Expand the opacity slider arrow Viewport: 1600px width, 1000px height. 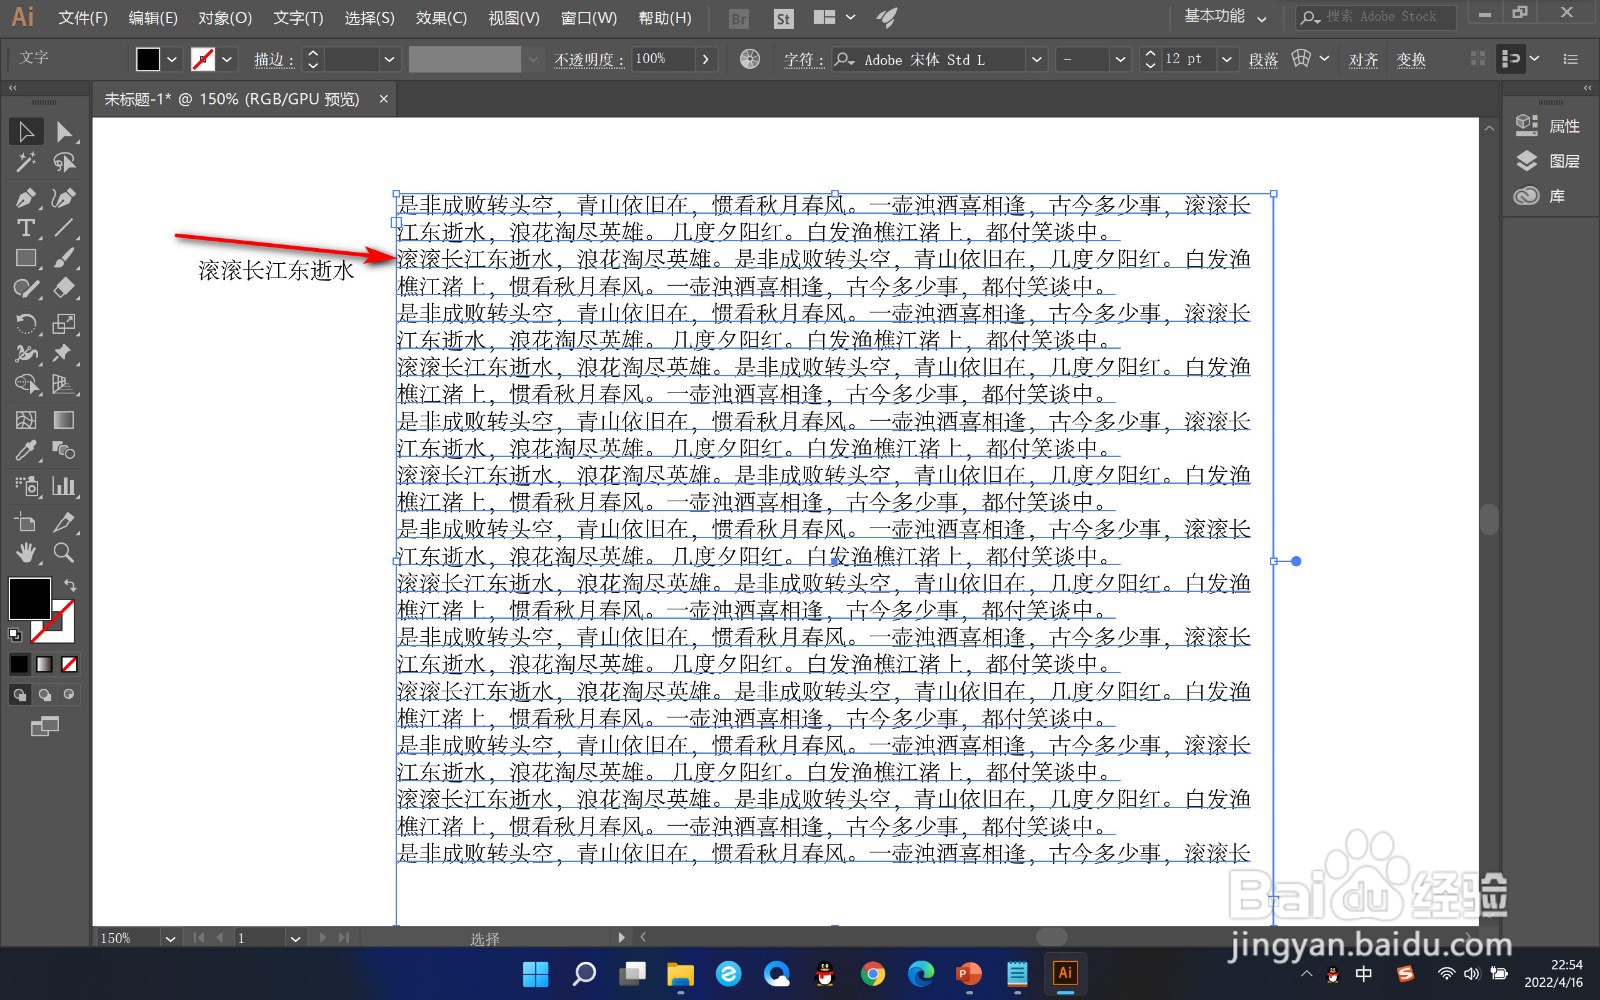click(706, 59)
